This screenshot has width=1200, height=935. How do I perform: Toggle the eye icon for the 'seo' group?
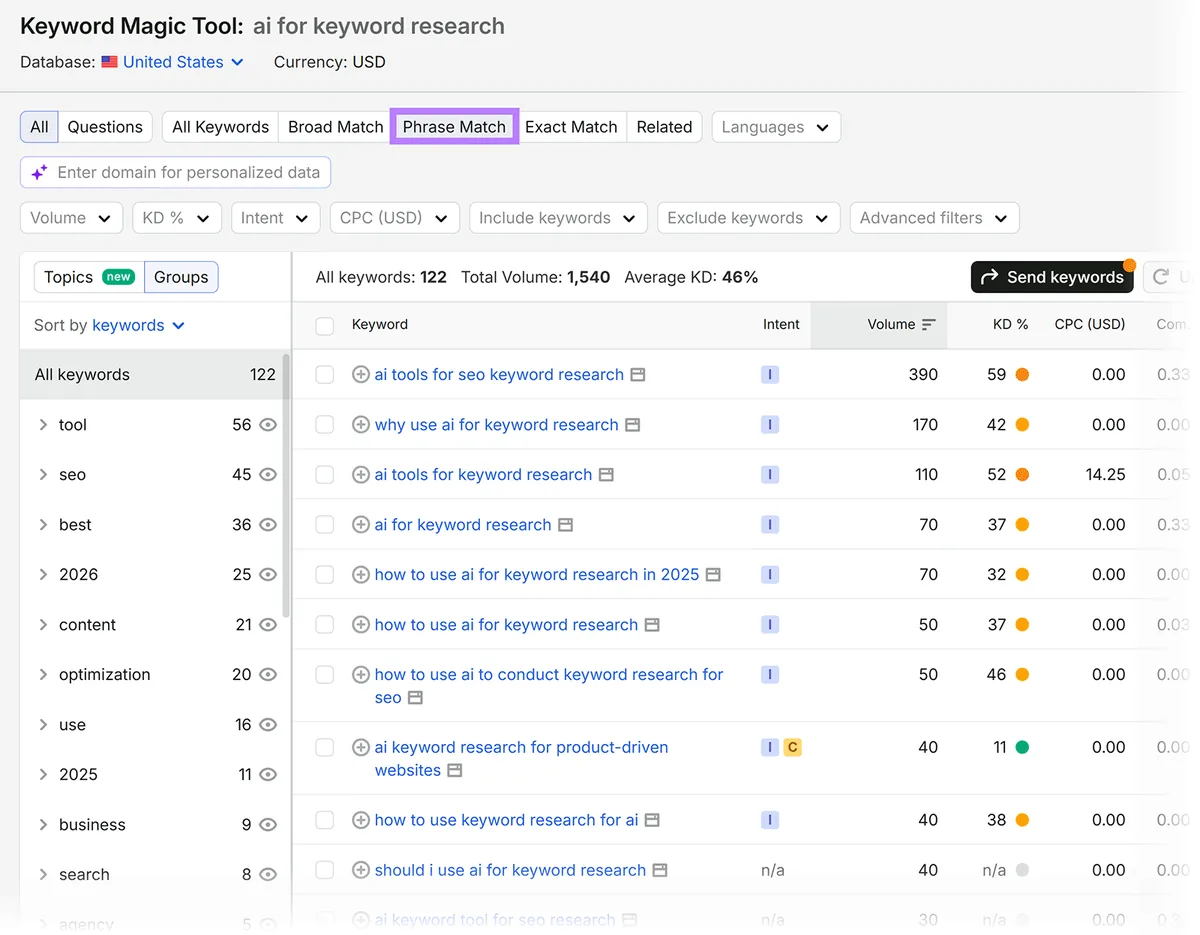click(267, 475)
